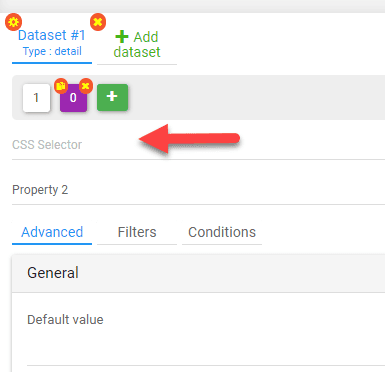Remove property 0 with its X badge
Image resolution: width=385 pixels, height=372 pixels.
tap(86, 86)
